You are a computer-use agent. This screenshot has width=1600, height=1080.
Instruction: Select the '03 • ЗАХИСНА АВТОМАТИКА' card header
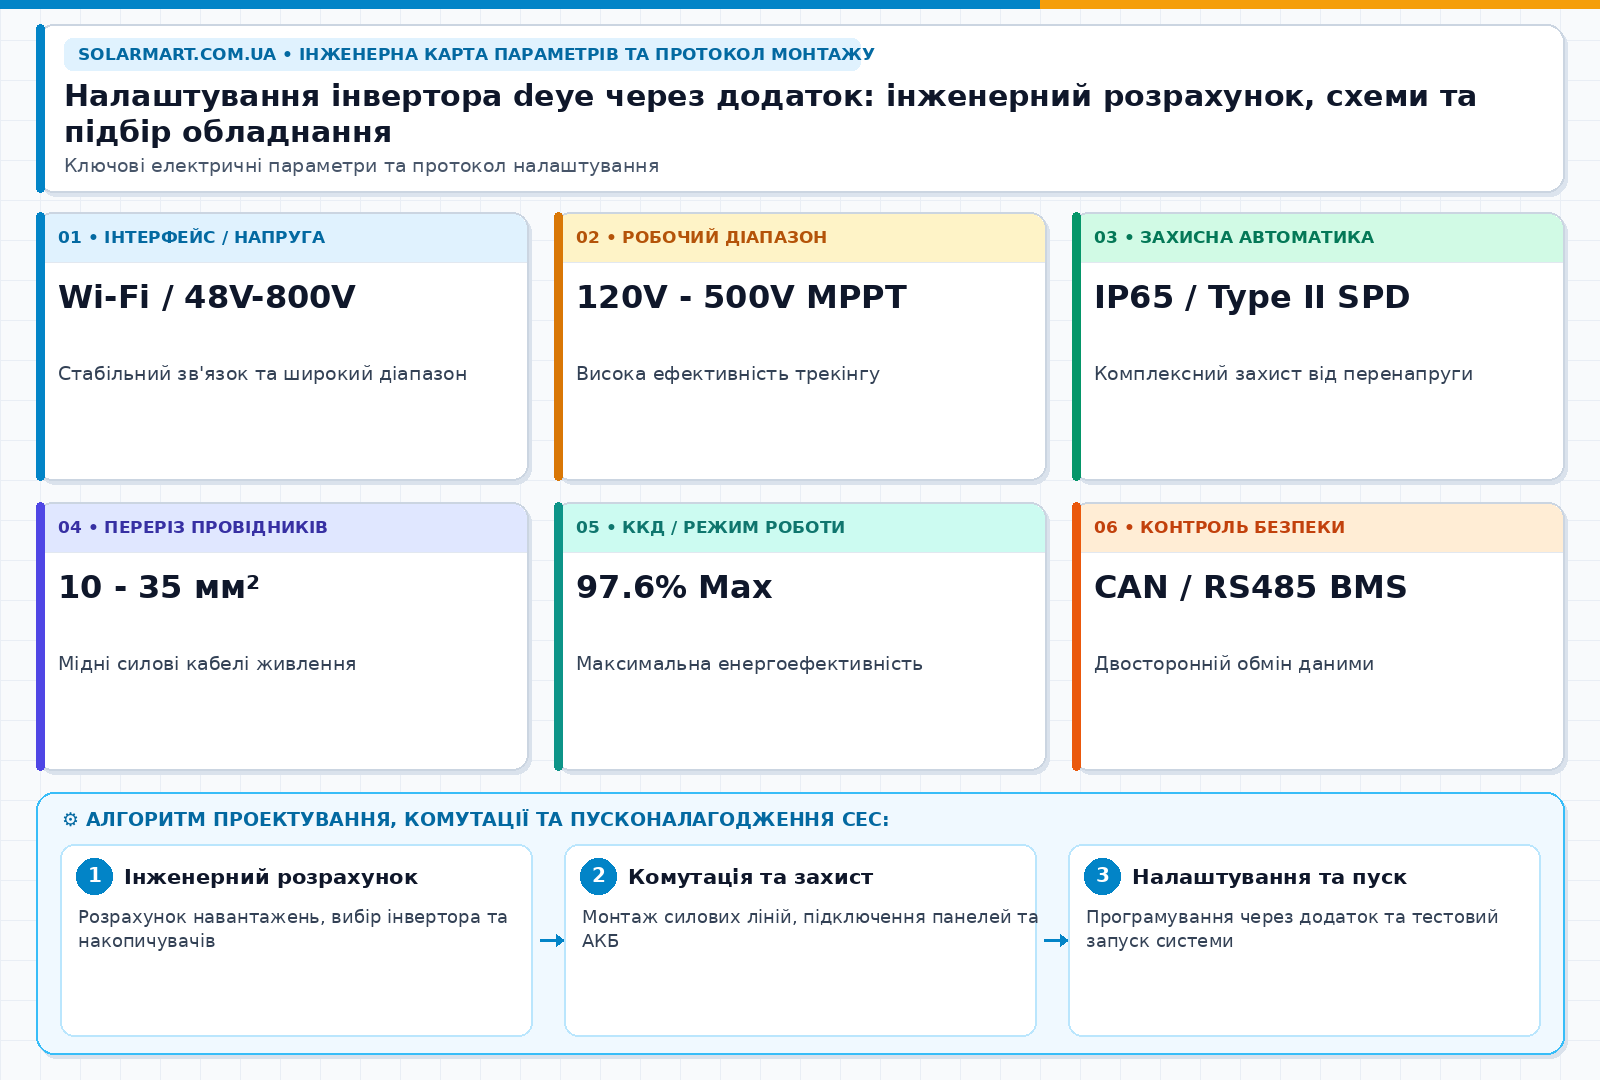1321,238
